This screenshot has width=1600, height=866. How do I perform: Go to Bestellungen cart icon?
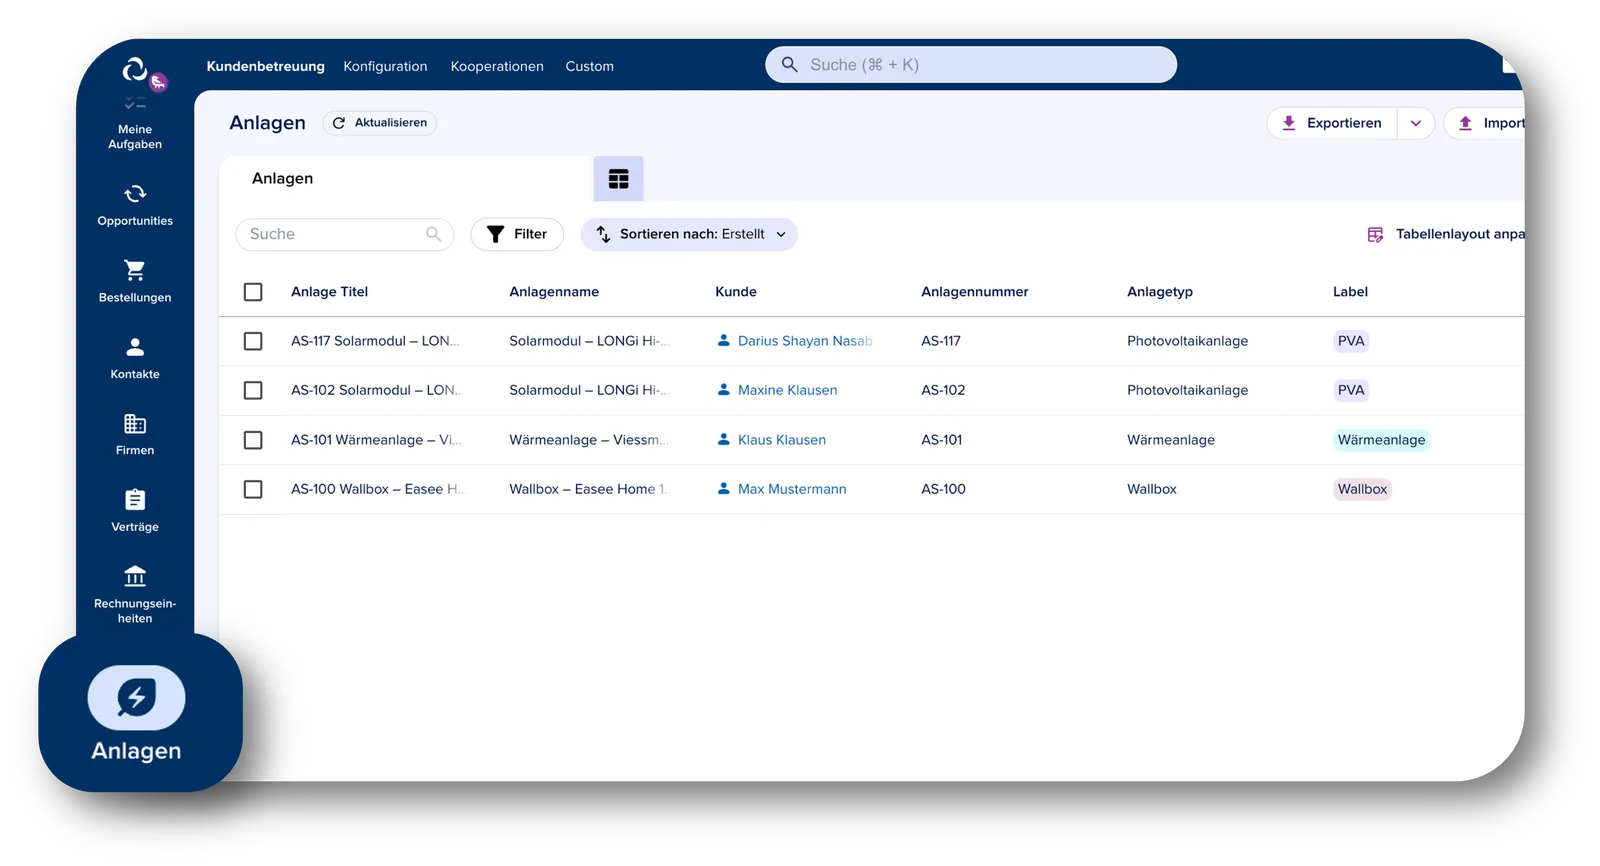(x=135, y=270)
